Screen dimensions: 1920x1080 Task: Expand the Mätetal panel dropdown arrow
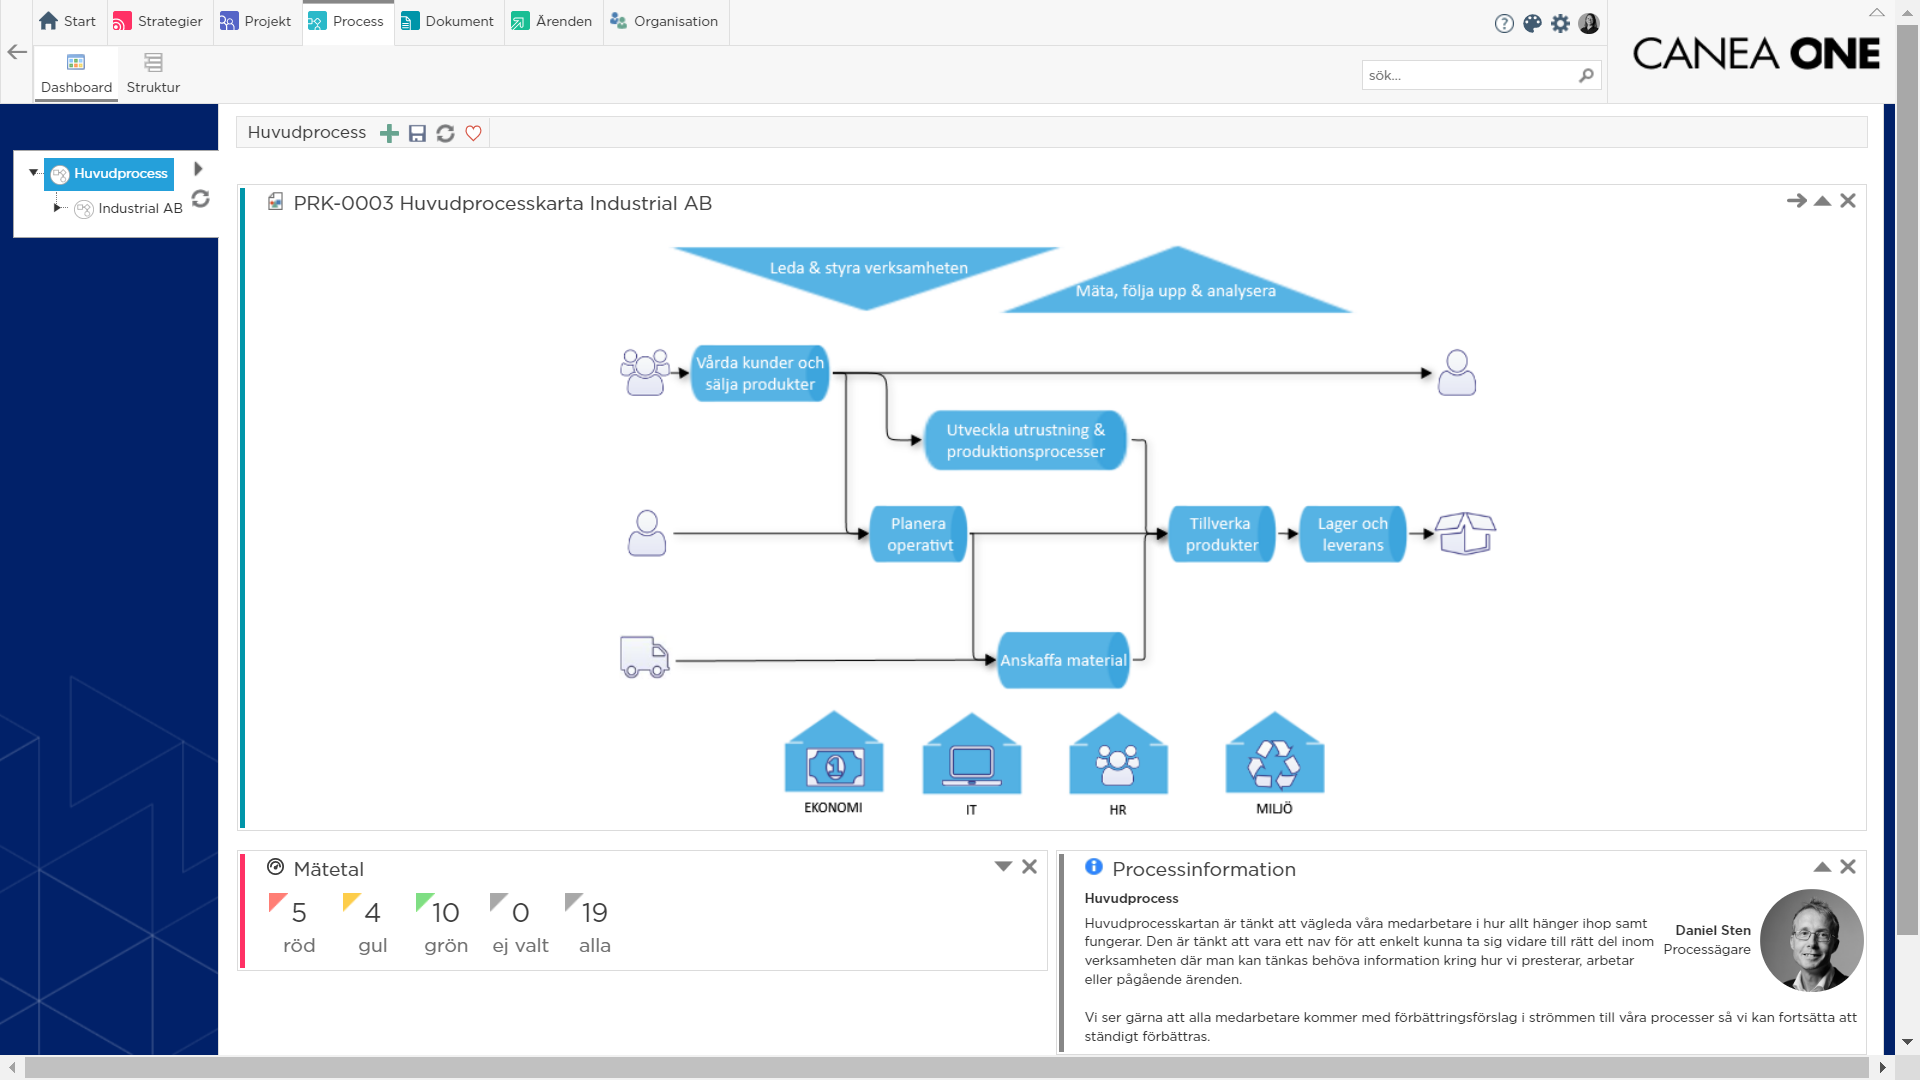coord(1003,867)
